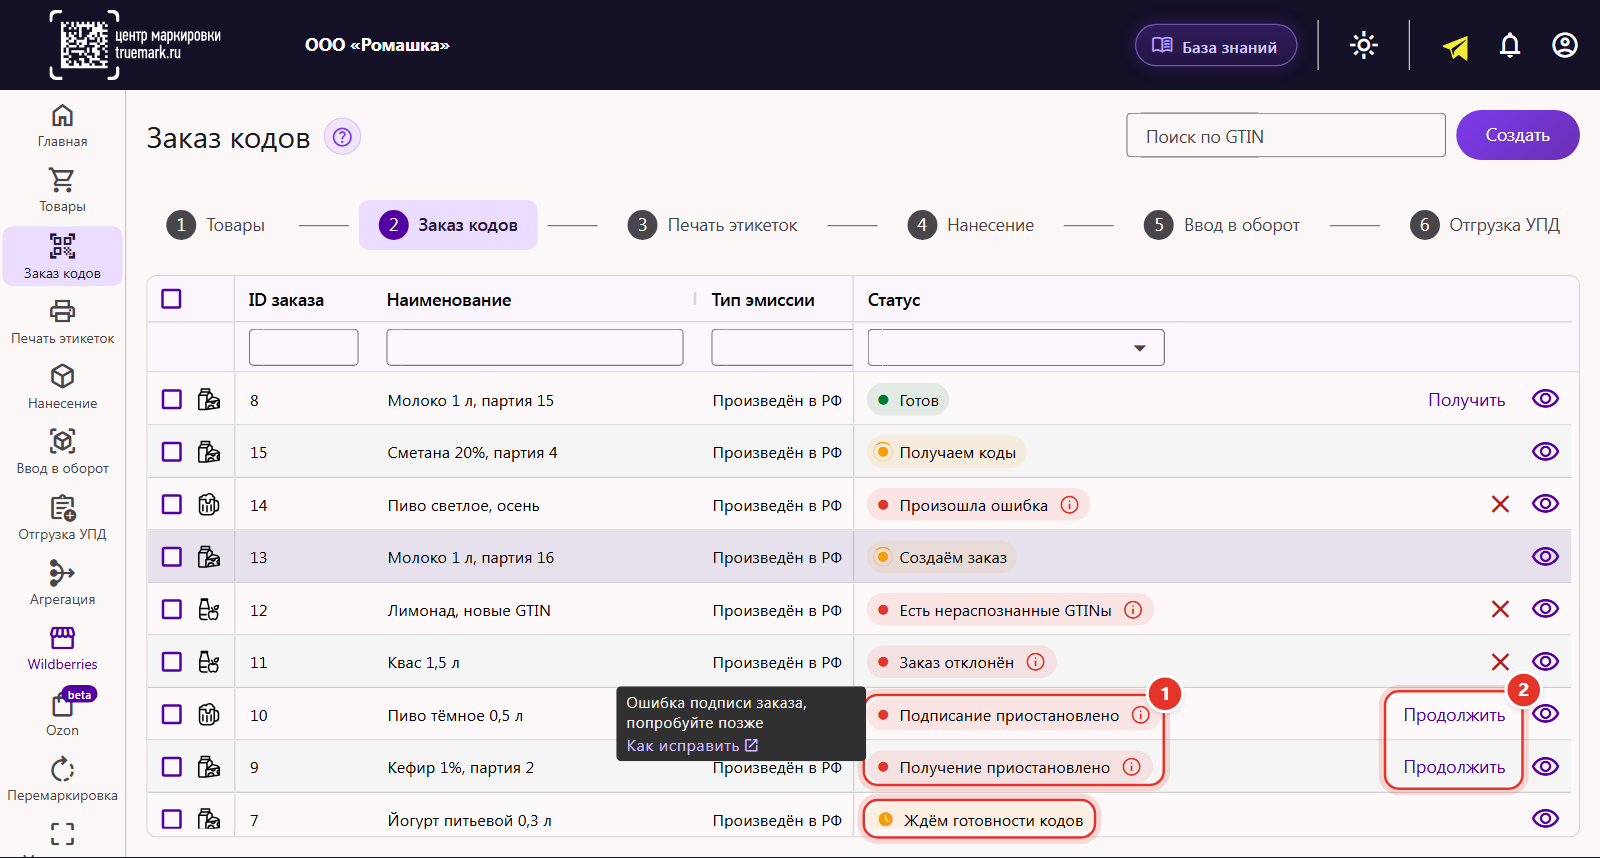
Task: Go to step 4 Нанесение
Action: [971, 225]
